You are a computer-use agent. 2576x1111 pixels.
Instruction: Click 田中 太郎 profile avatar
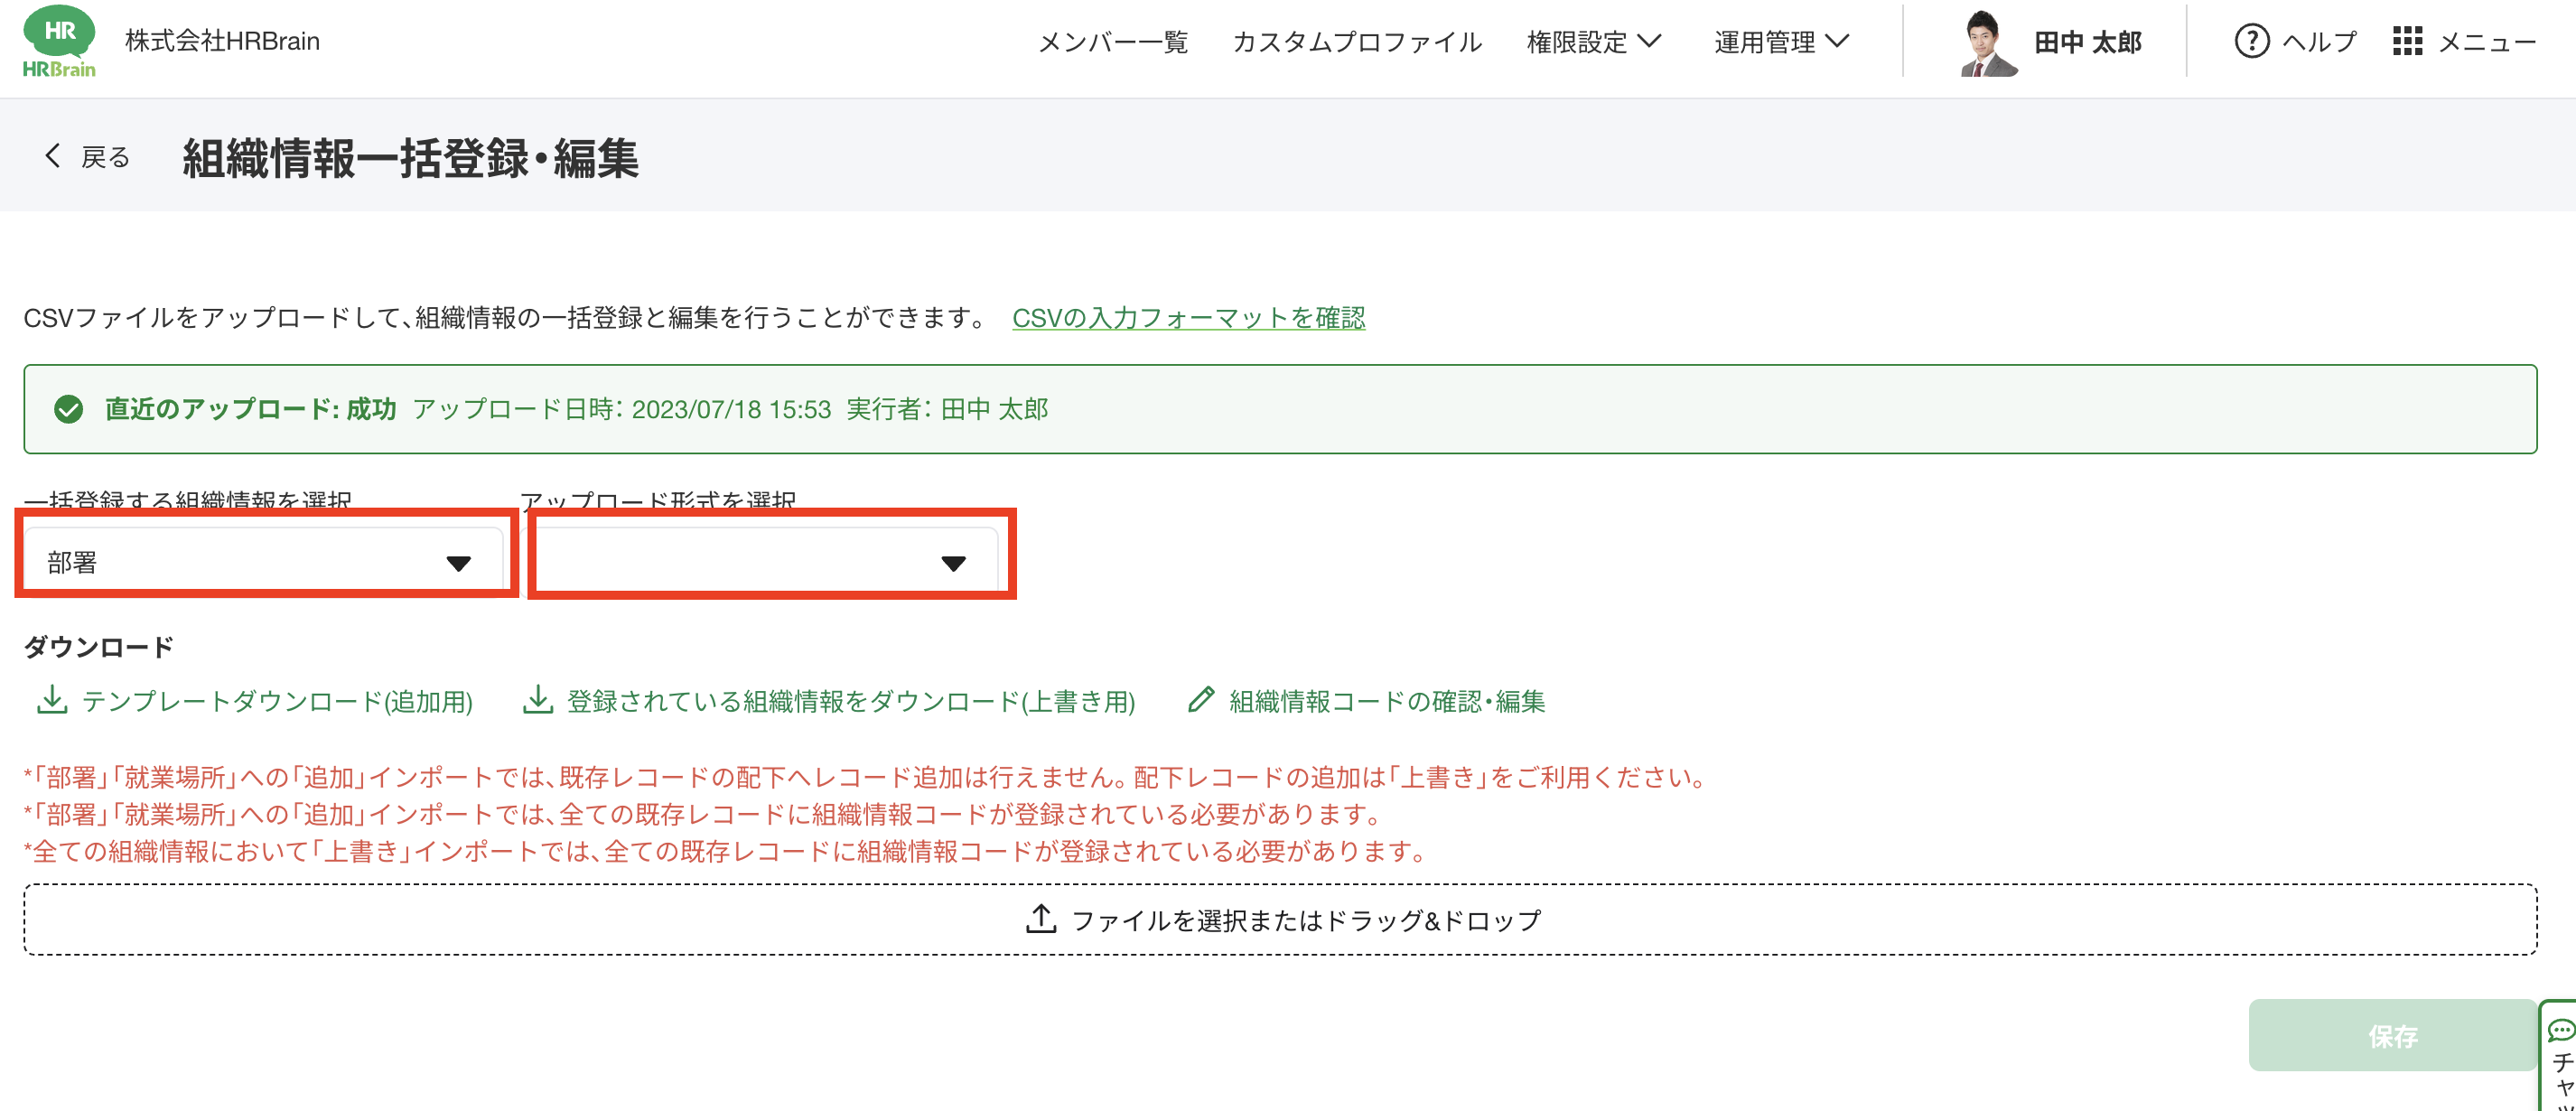[1988, 43]
